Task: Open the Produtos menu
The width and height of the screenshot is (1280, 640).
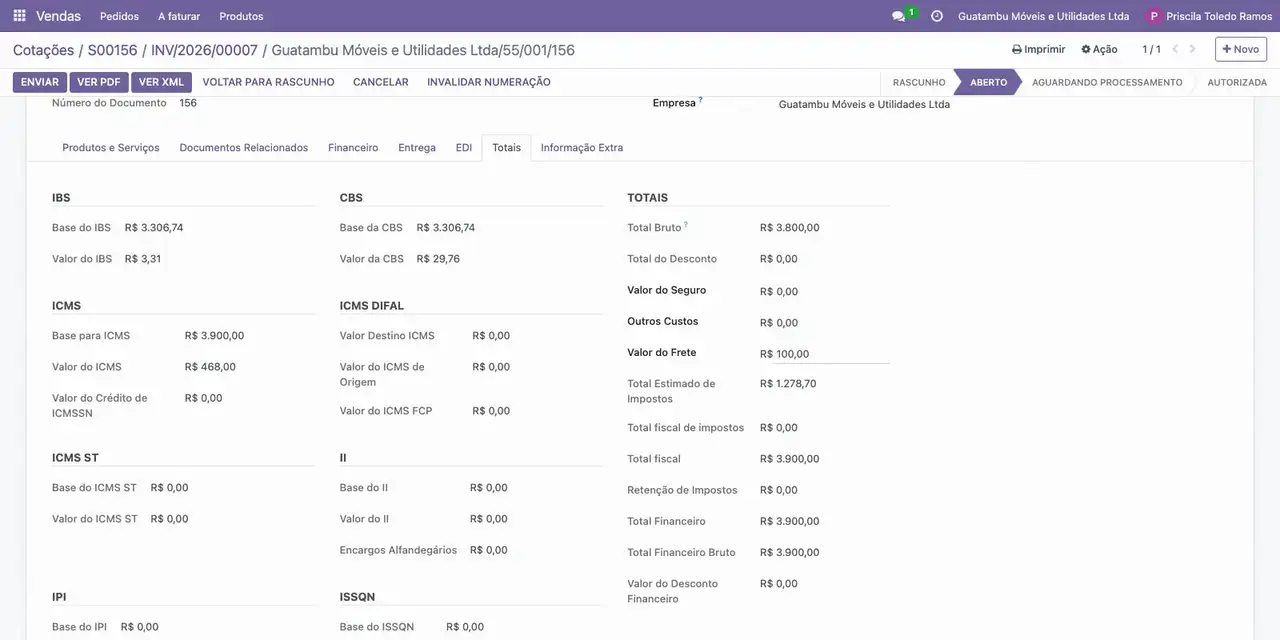Action: (241, 16)
